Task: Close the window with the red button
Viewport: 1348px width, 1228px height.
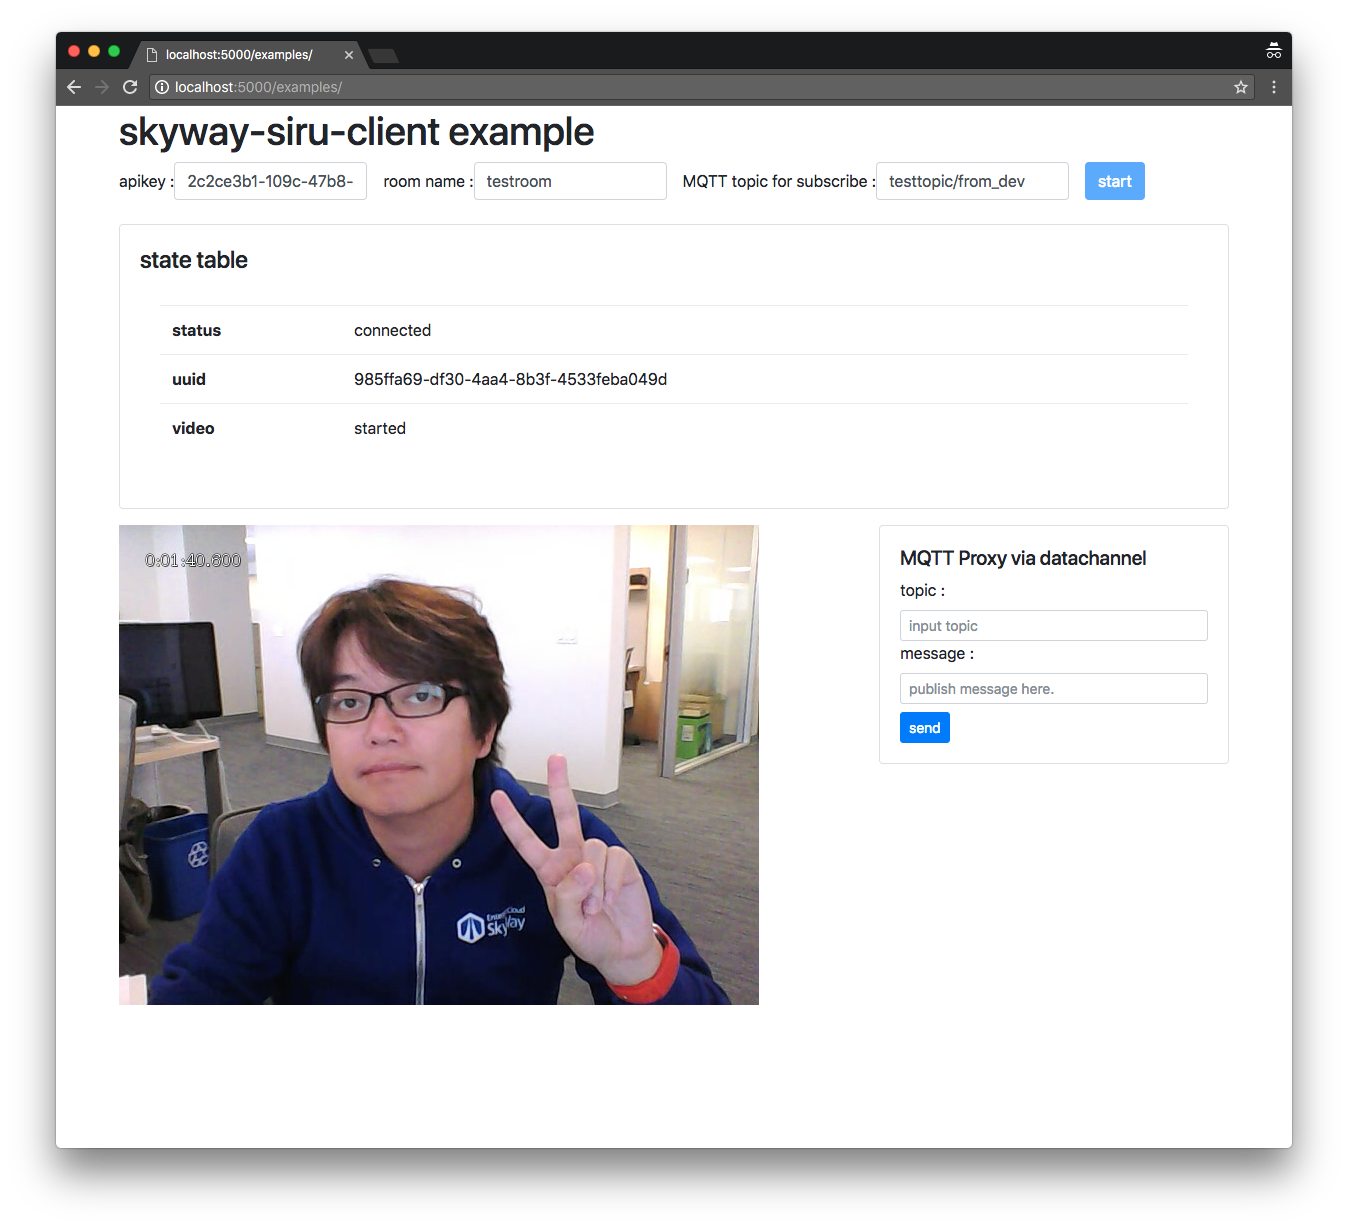Action: coord(74,51)
